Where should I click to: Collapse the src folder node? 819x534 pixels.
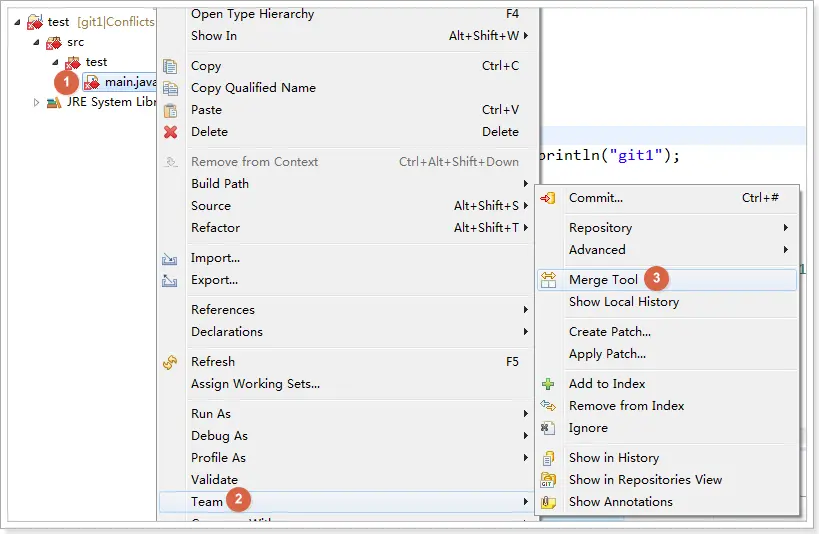[x=36, y=42]
